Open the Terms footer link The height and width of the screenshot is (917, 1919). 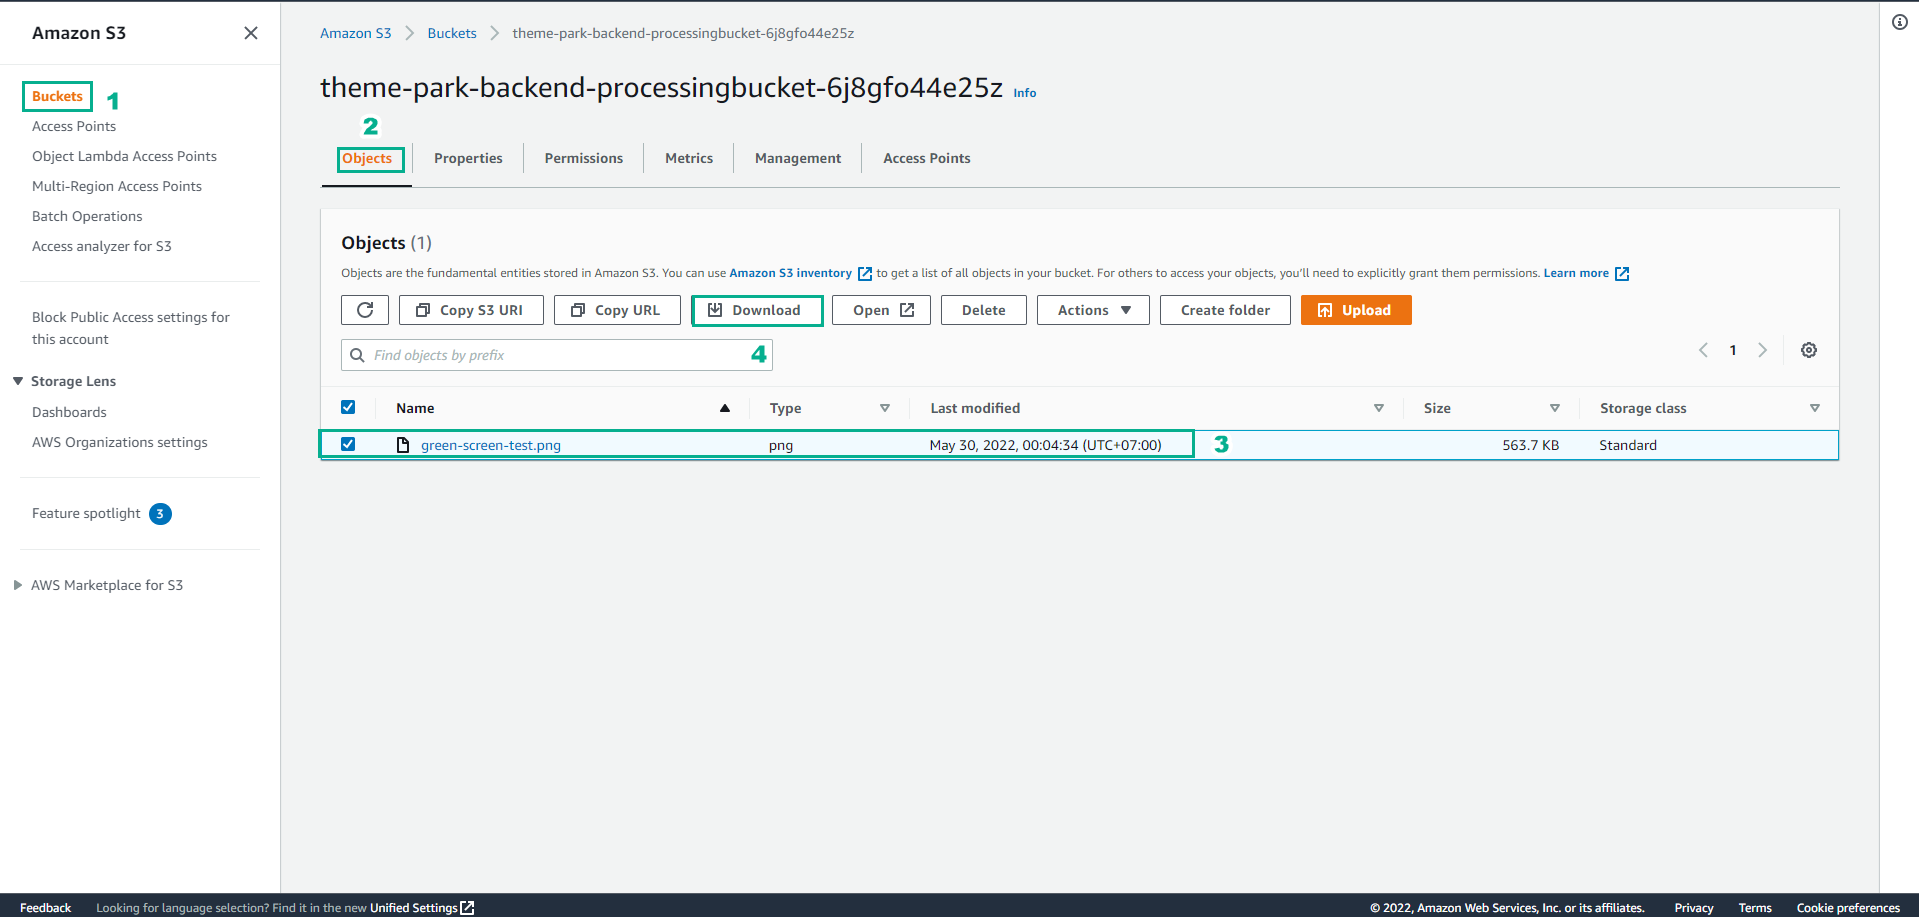click(1755, 908)
